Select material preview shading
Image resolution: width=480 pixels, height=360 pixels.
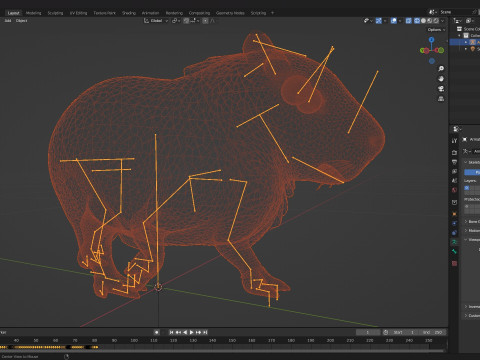click(430, 21)
